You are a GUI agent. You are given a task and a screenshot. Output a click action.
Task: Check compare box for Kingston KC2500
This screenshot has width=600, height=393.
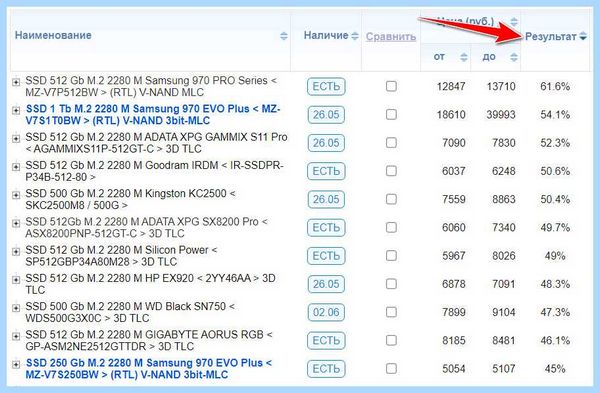(x=391, y=199)
